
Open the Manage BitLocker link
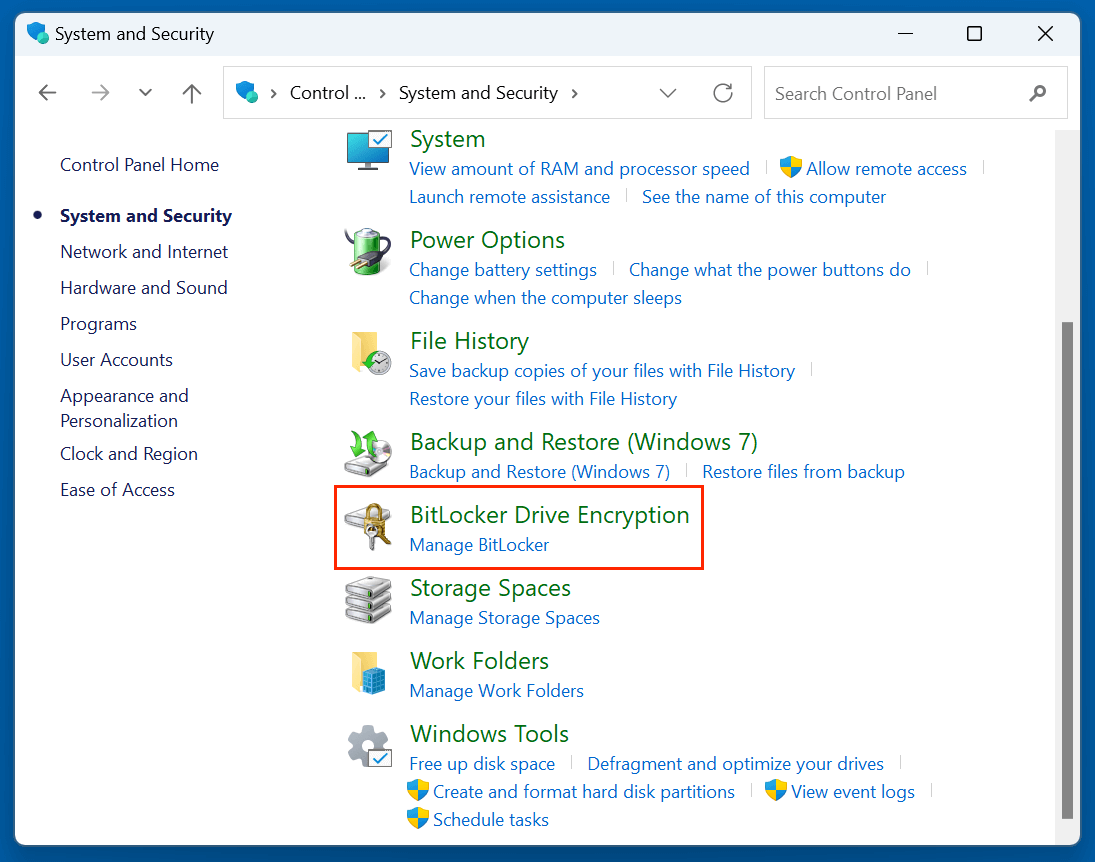(479, 545)
